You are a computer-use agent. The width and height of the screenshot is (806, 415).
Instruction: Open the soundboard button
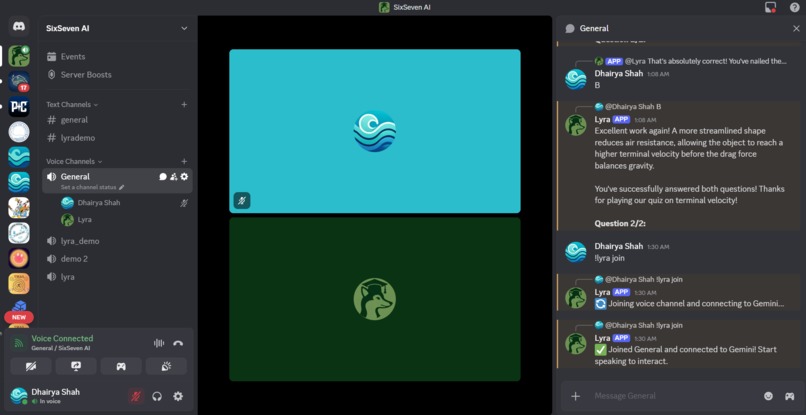tap(166, 366)
